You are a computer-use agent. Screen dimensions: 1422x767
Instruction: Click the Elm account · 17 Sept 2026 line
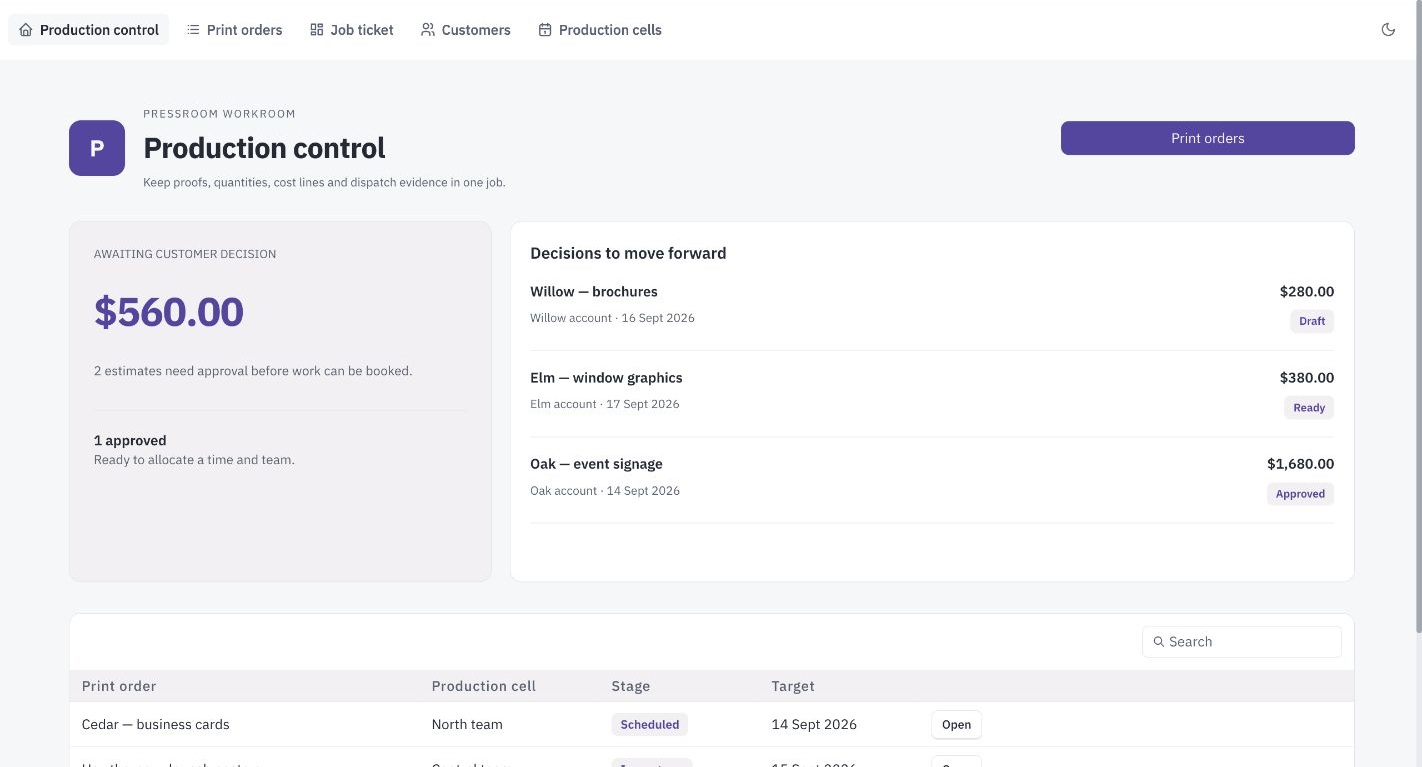[x=605, y=404]
